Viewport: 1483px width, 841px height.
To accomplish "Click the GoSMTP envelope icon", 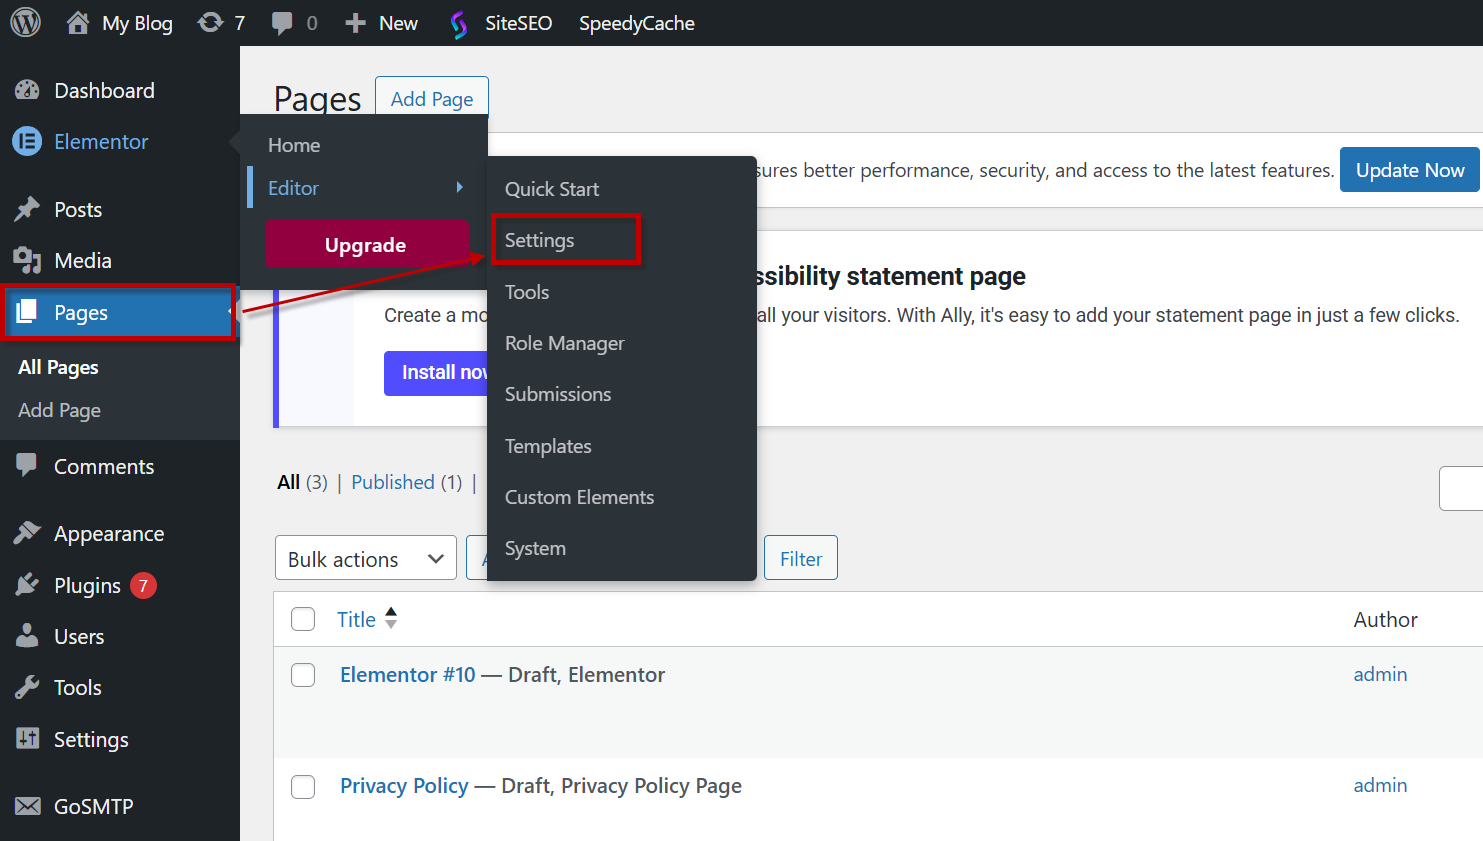I will [x=27, y=806].
